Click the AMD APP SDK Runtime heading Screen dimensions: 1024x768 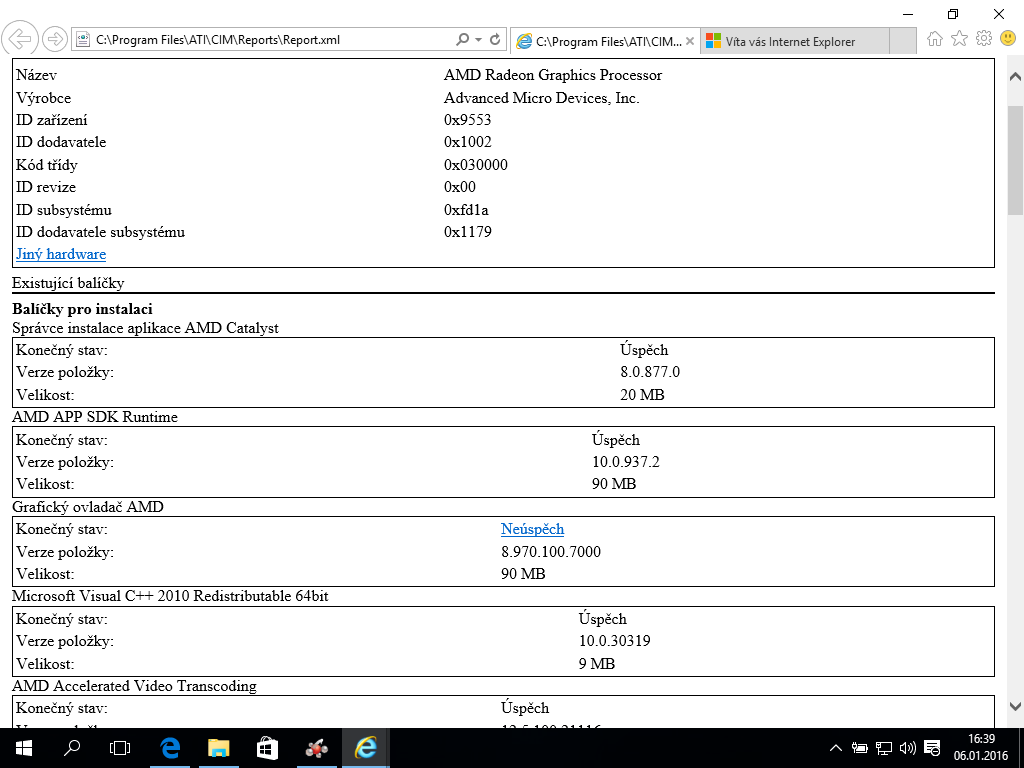pyautogui.click(x=95, y=417)
